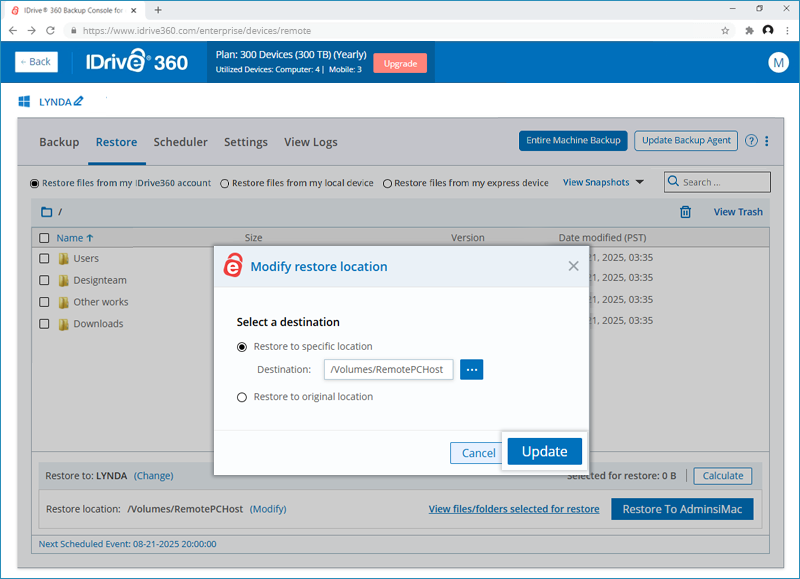Click Update Backup Agent button
This screenshot has width=800, height=579.
click(x=686, y=141)
